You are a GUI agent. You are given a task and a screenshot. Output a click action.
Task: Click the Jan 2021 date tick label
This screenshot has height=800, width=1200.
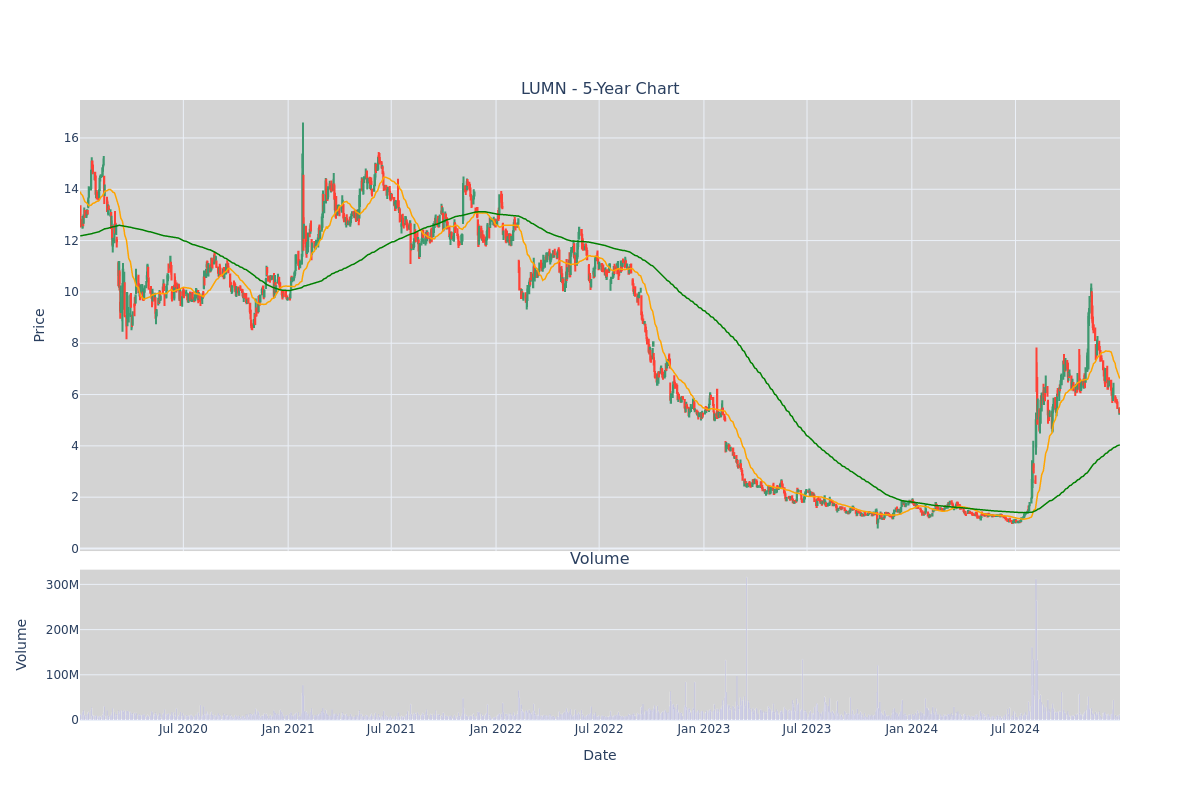[288, 729]
